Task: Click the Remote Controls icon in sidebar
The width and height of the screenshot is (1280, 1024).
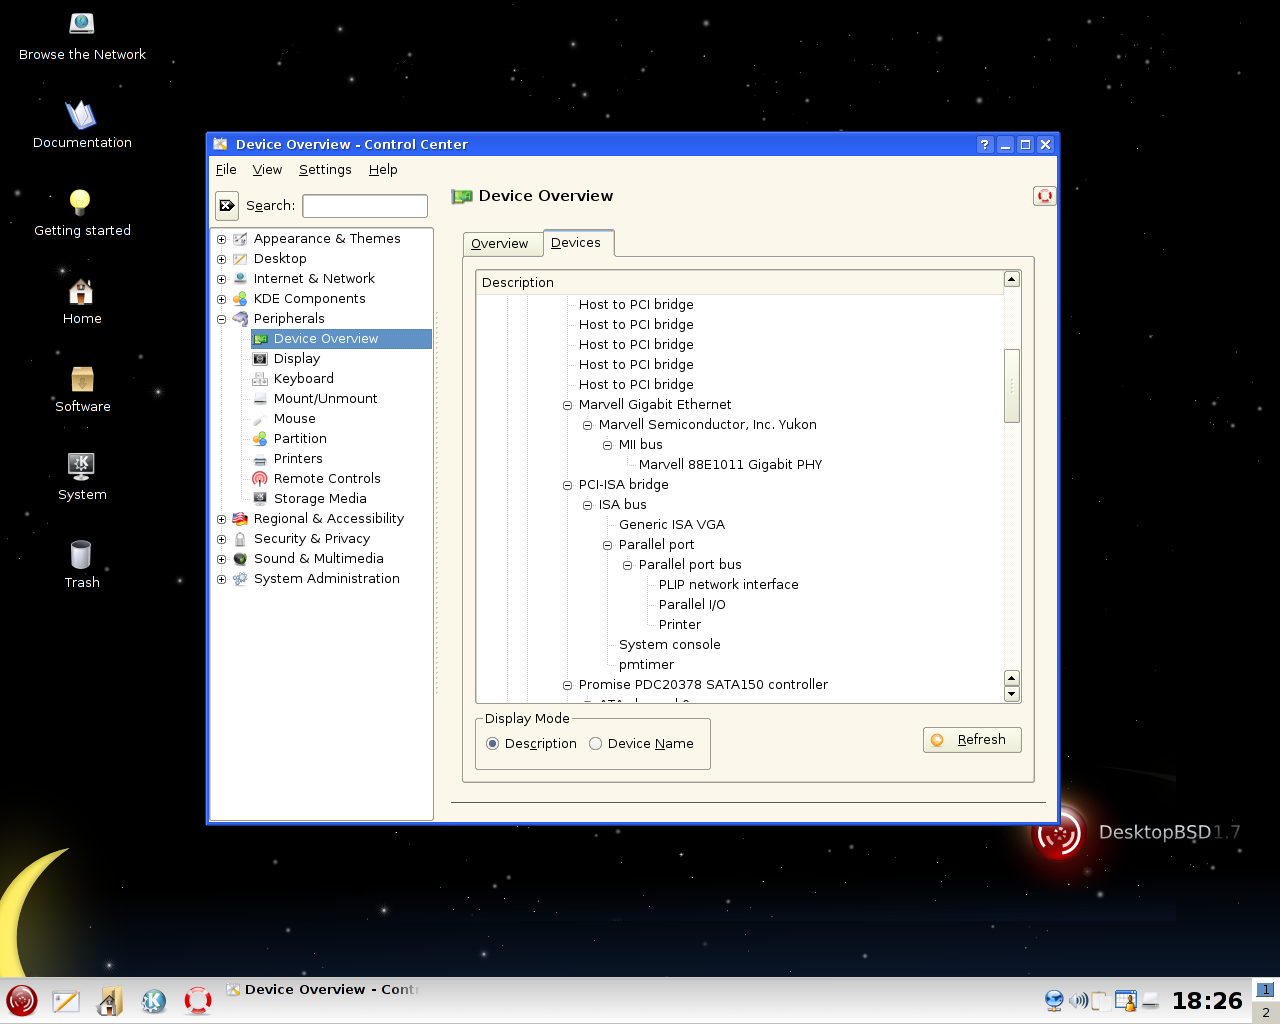Action: click(260, 479)
